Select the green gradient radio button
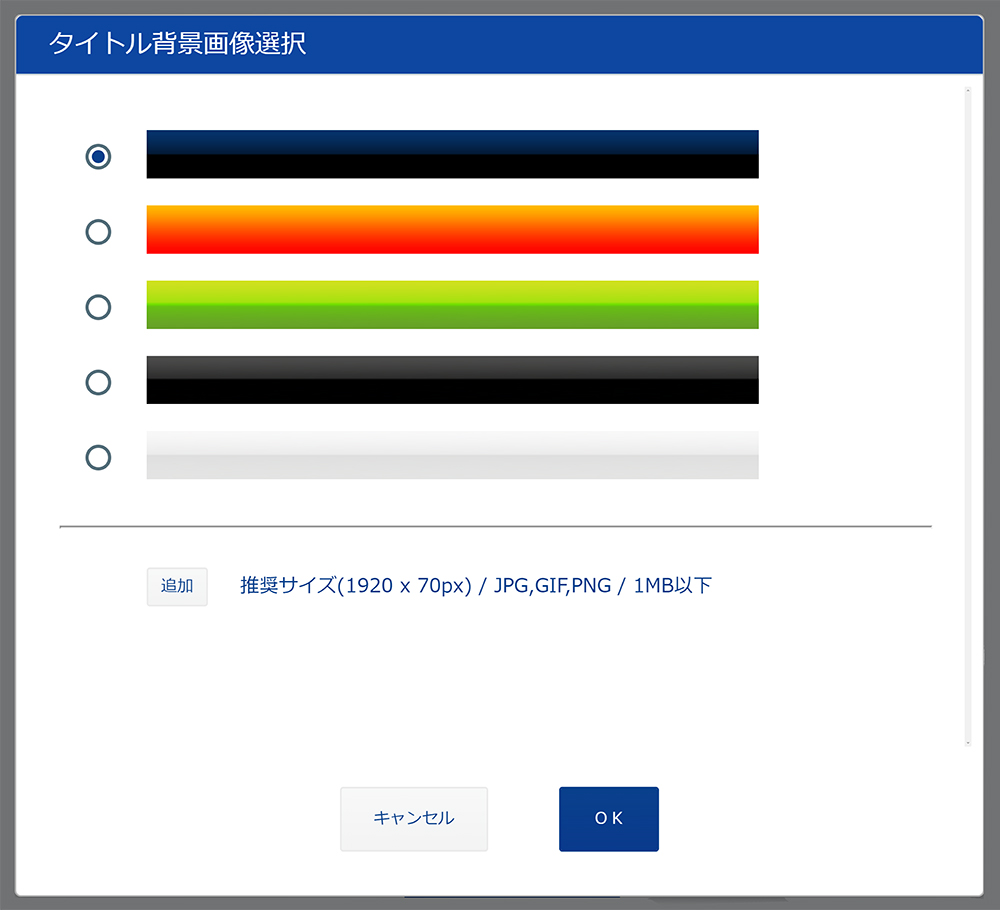Screen dimensions: 1000x910 click(x=98, y=307)
